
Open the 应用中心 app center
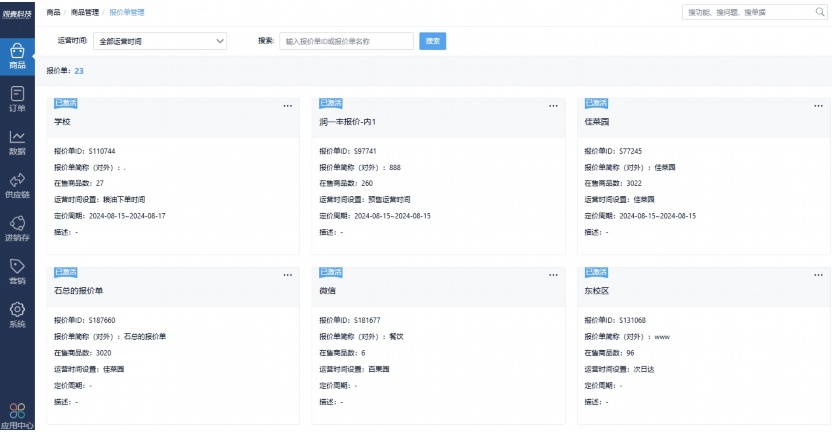click(17, 416)
